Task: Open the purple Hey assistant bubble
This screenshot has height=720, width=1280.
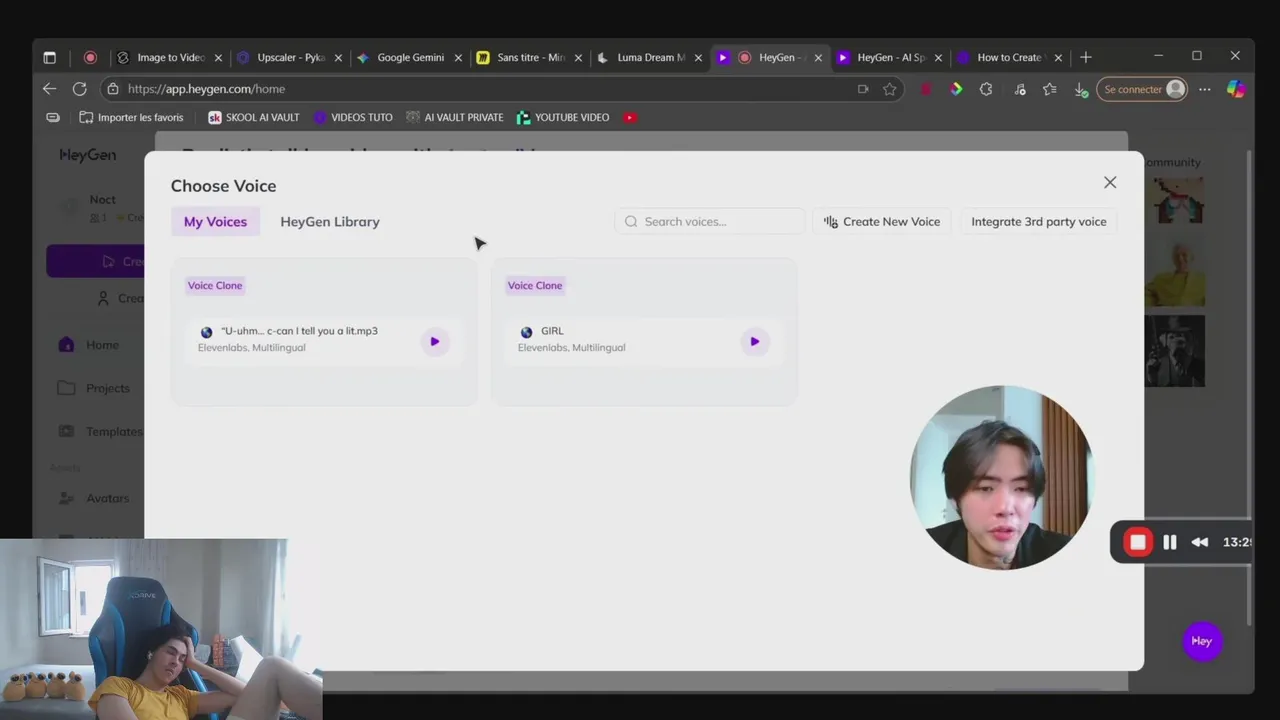Action: [x=1202, y=641]
